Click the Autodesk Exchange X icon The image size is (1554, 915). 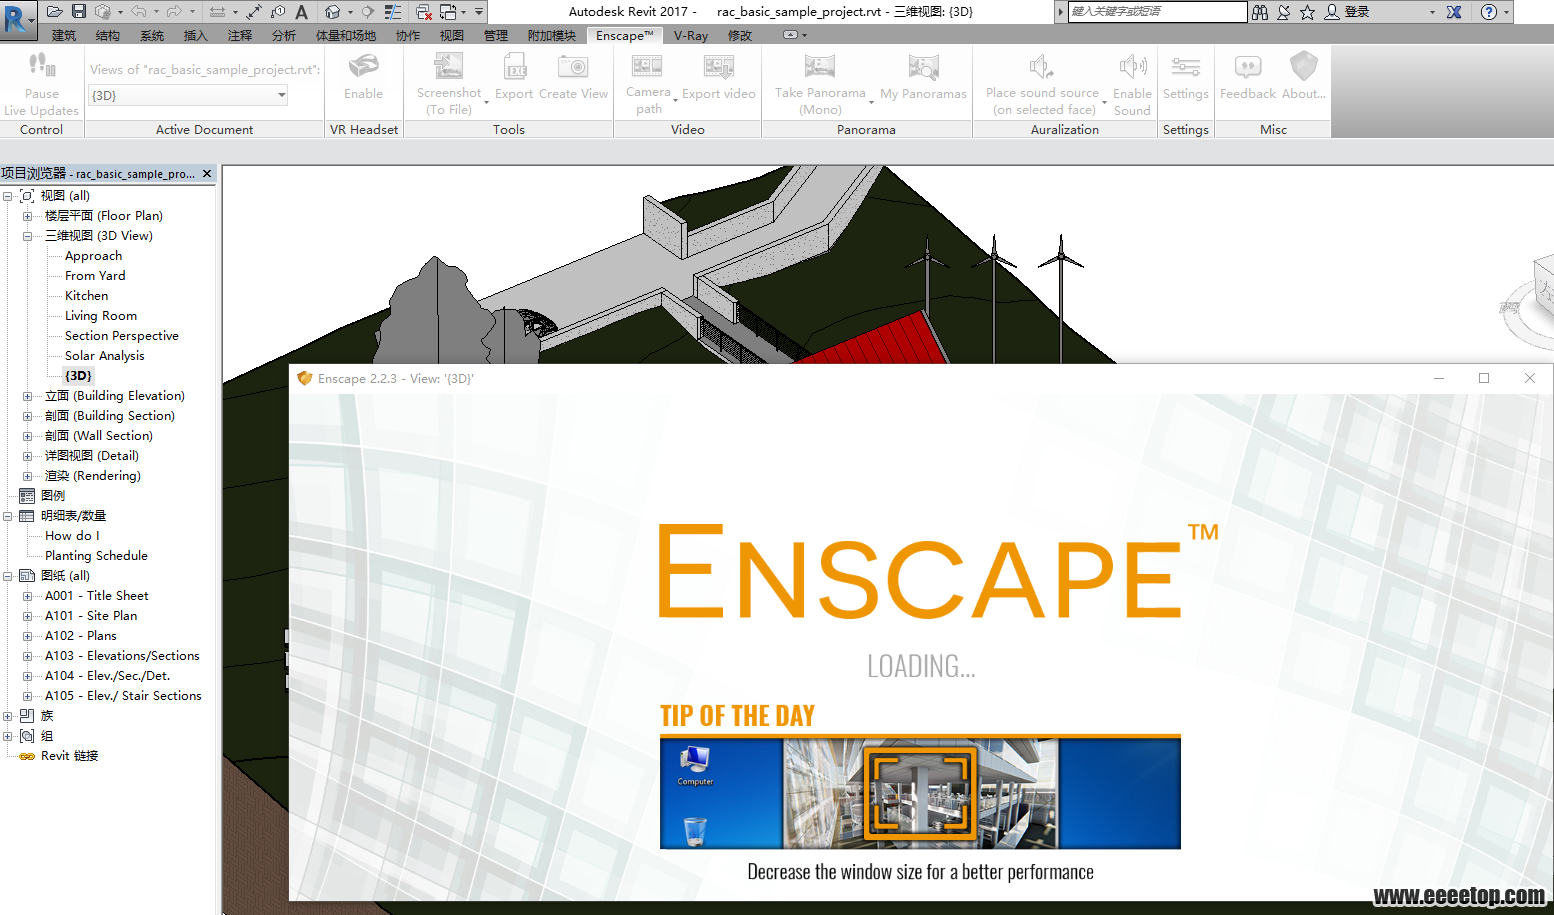(1454, 12)
